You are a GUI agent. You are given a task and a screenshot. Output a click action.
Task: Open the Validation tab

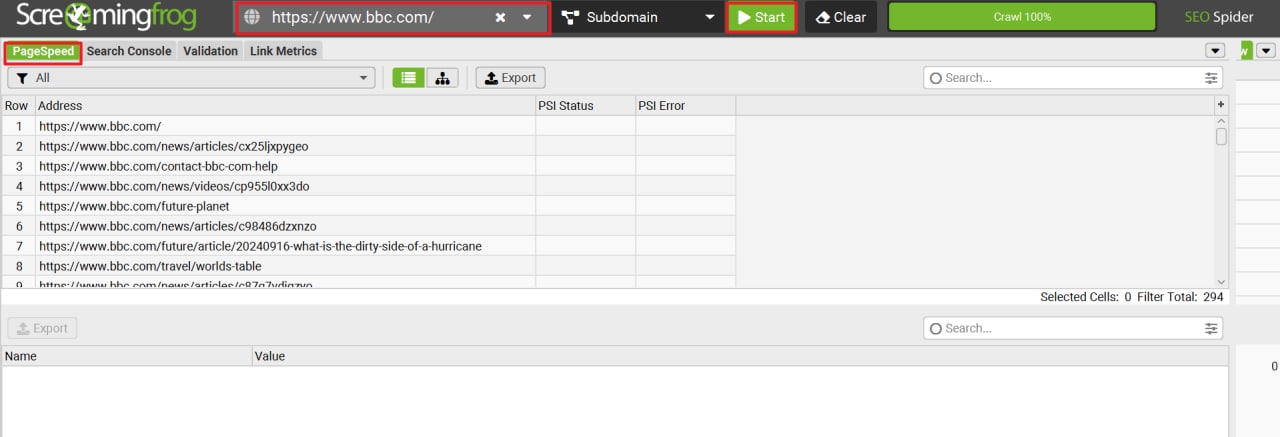tap(211, 51)
